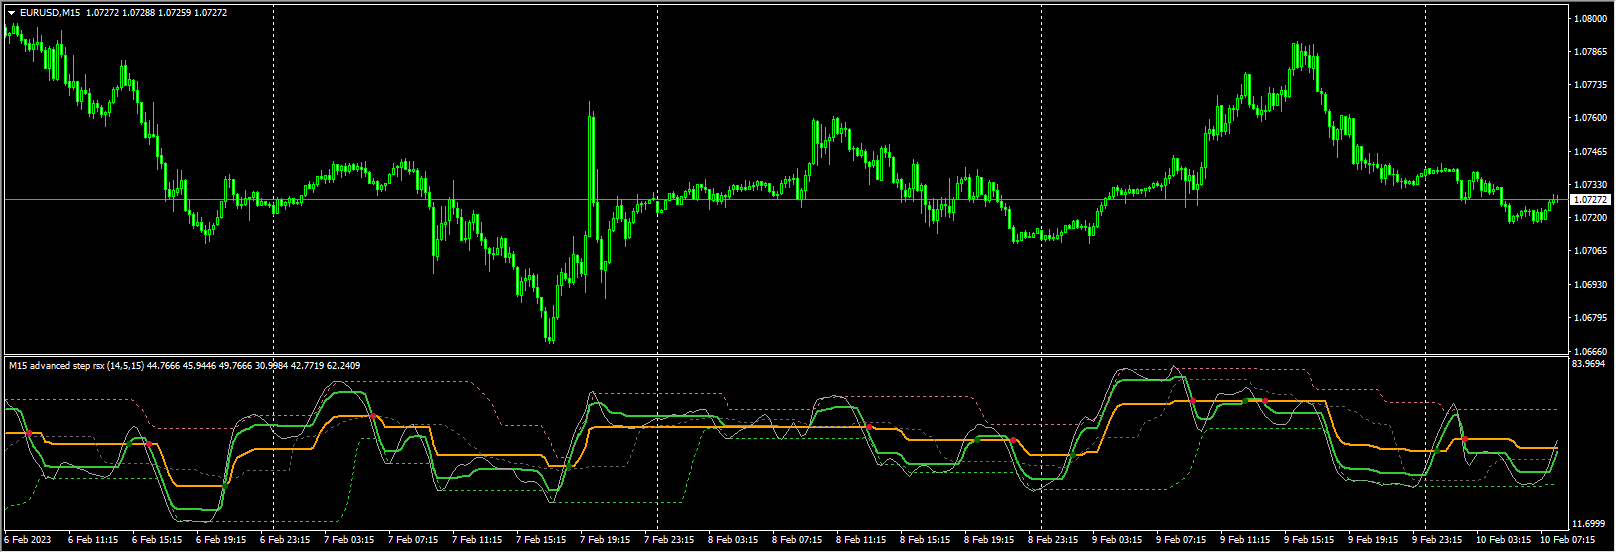Image resolution: width=1616 pixels, height=553 pixels.
Task: Click the 1.06795 price scale label
Action: click(1590, 318)
